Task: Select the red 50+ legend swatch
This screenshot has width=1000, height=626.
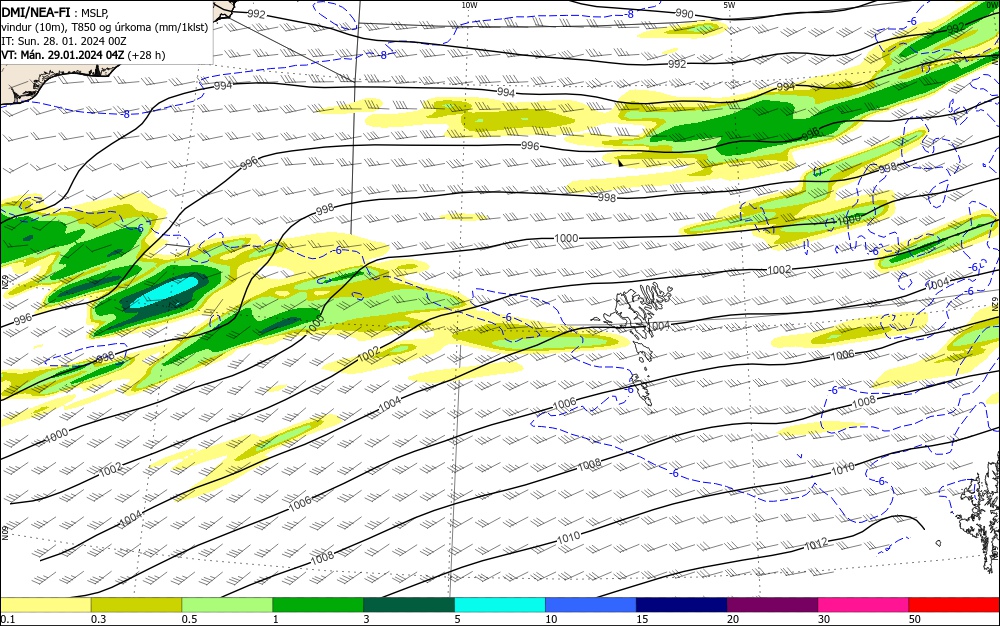Action: [x=954, y=605]
